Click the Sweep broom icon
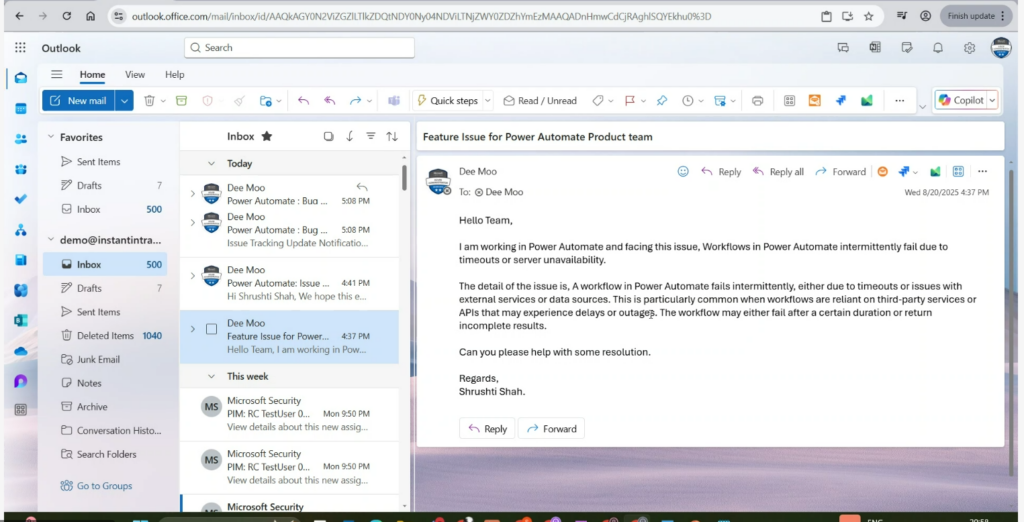1024x522 pixels. (239, 101)
